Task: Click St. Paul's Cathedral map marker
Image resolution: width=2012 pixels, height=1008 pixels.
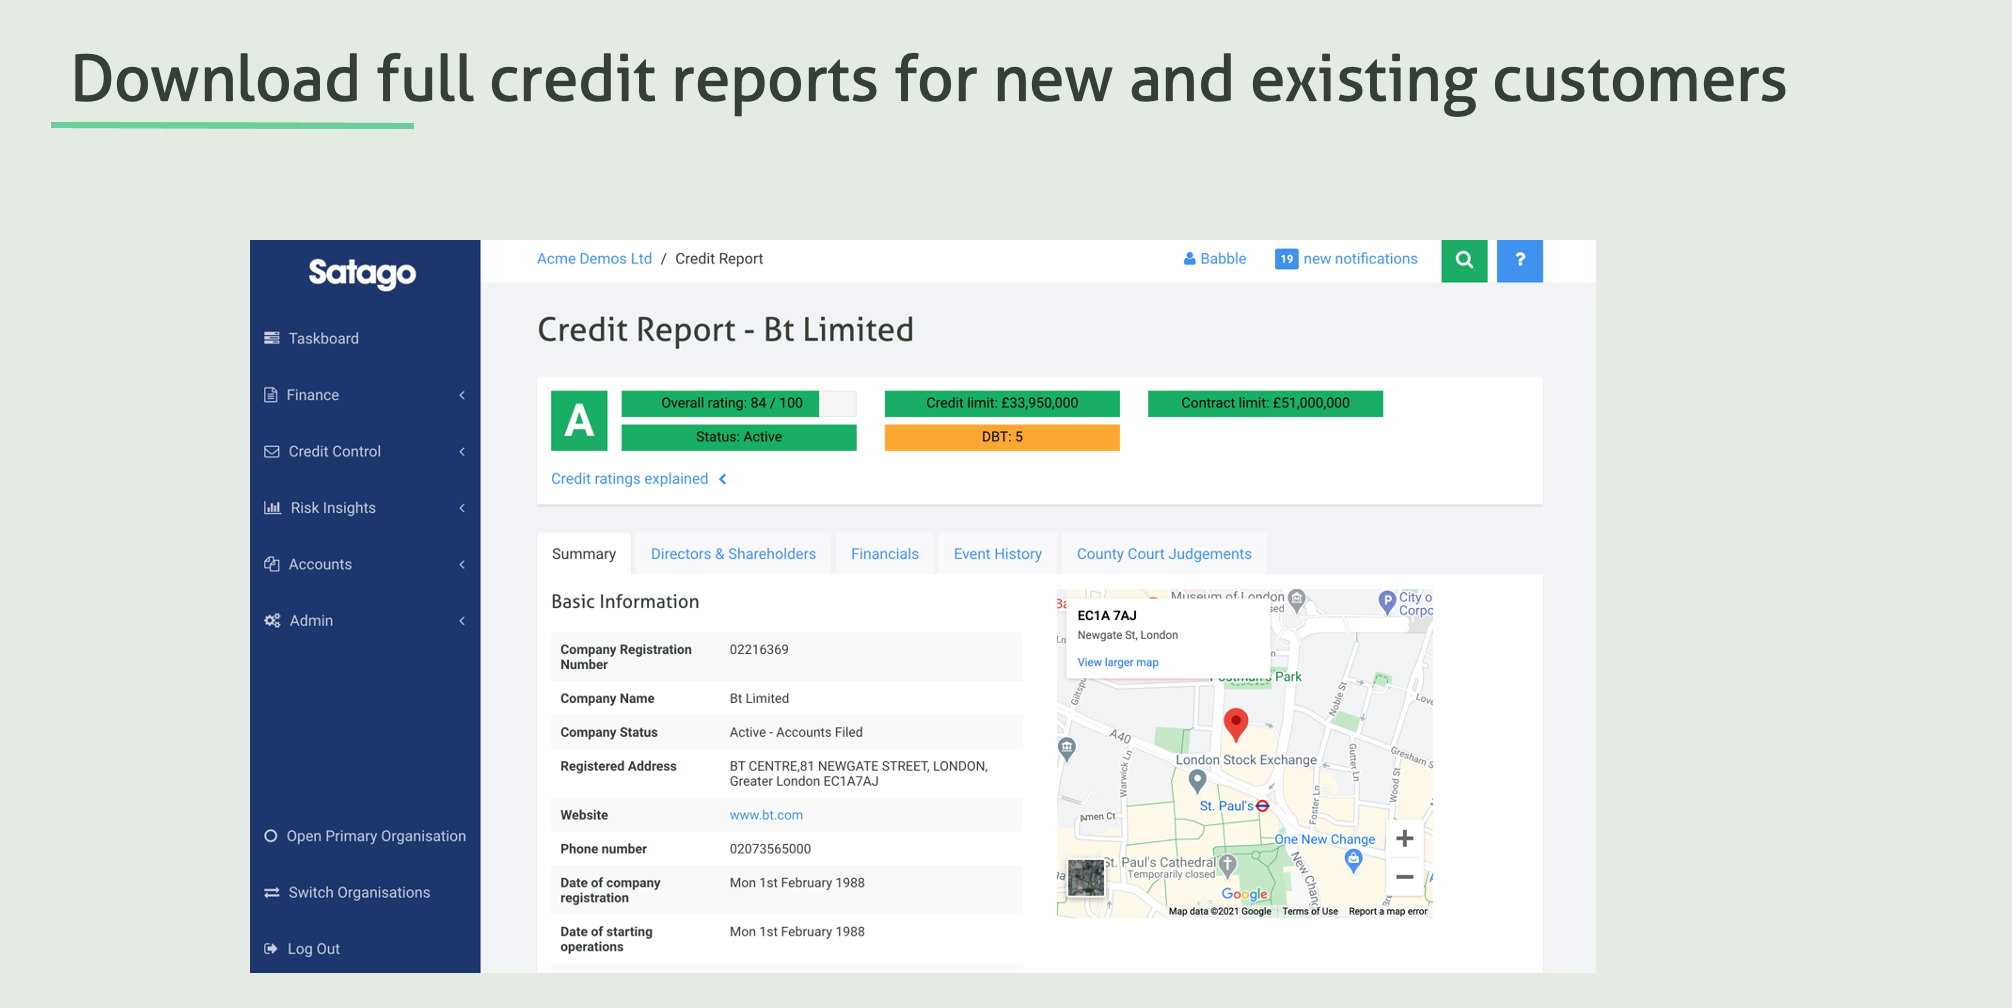Action: [x=1228, y=864]
